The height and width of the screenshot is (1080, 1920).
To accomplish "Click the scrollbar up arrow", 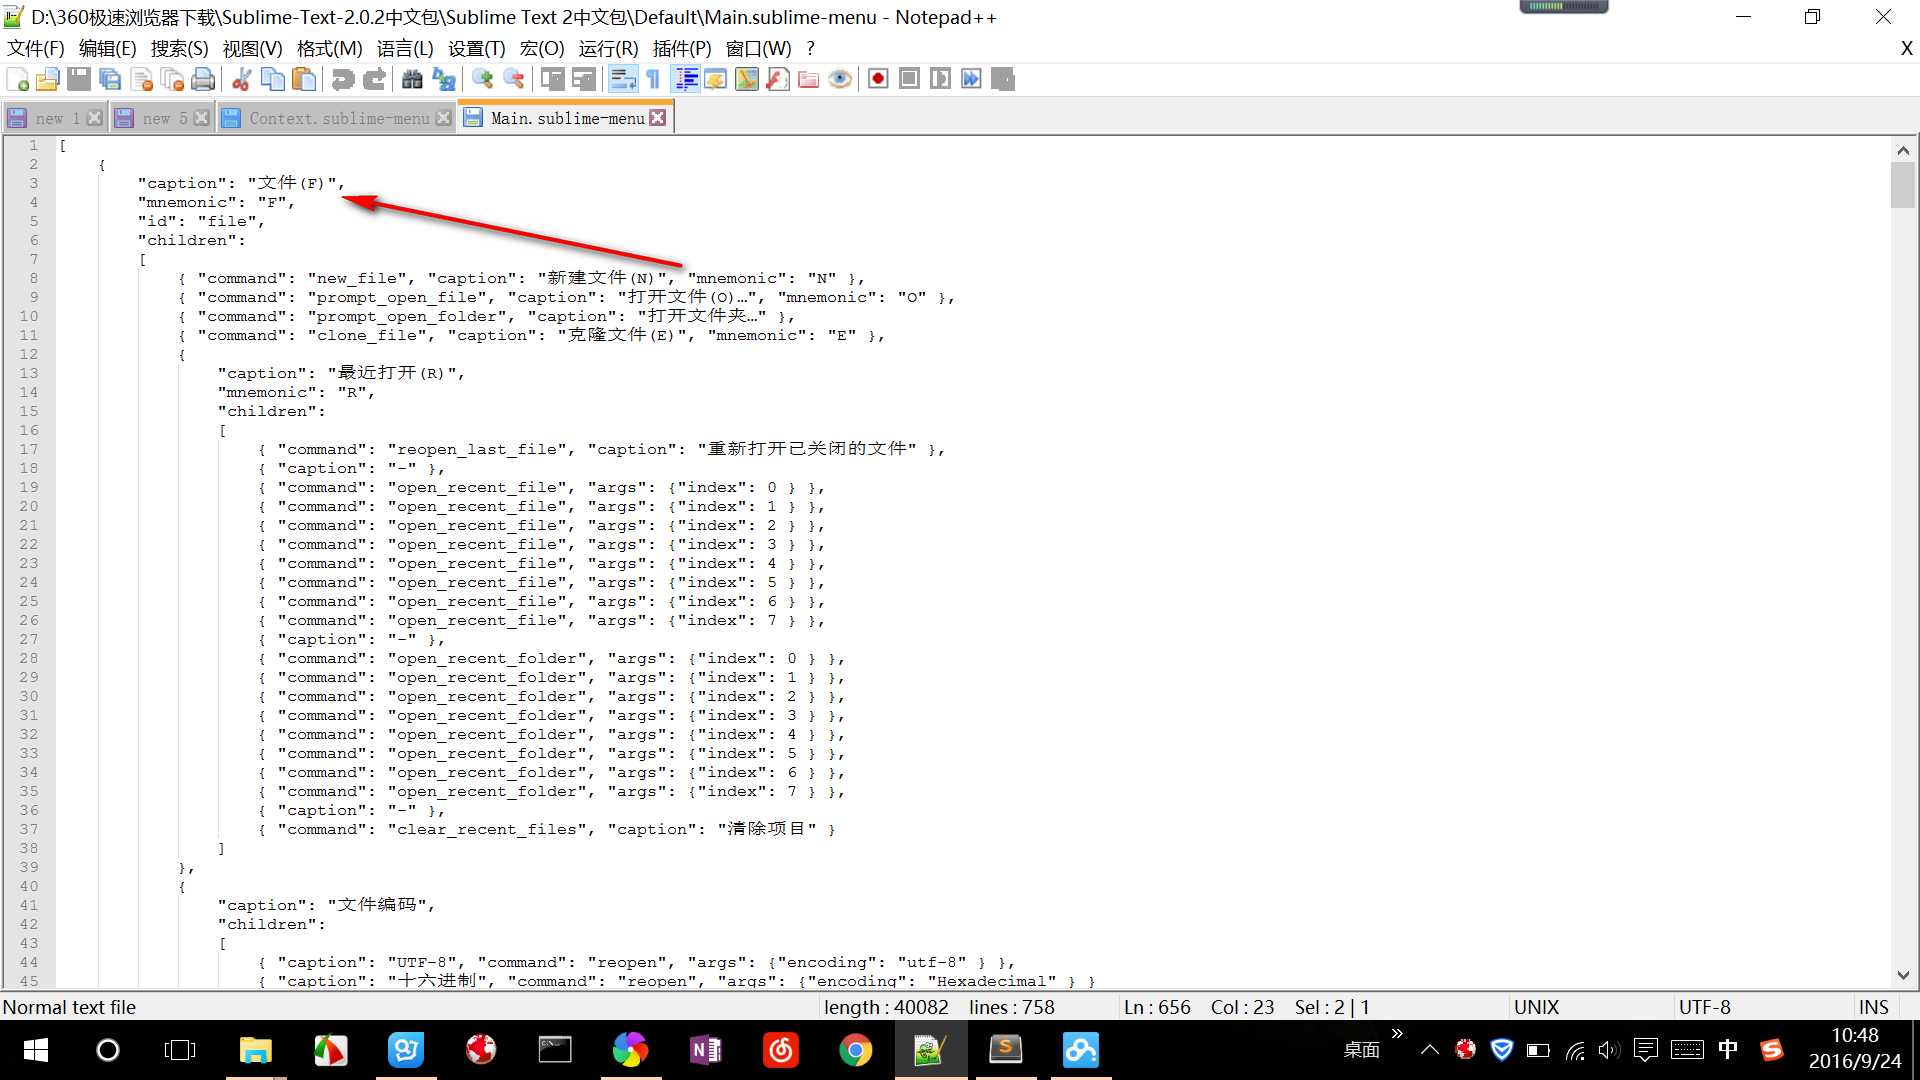I will tap(1903, 150).
